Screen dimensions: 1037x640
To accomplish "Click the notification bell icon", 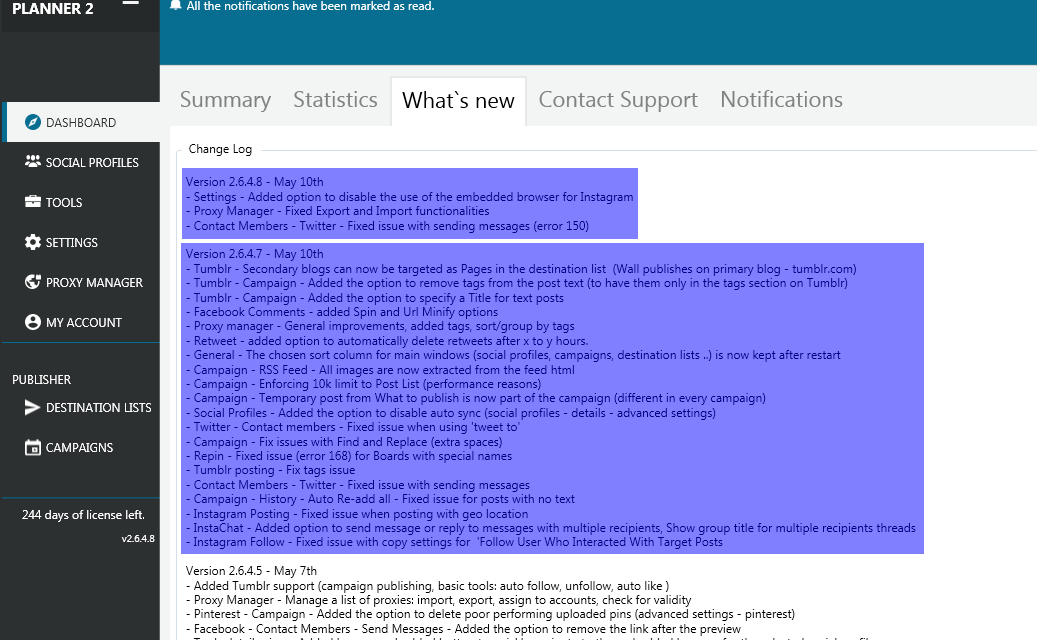I will pyautogui.click(x=175, y=5).
